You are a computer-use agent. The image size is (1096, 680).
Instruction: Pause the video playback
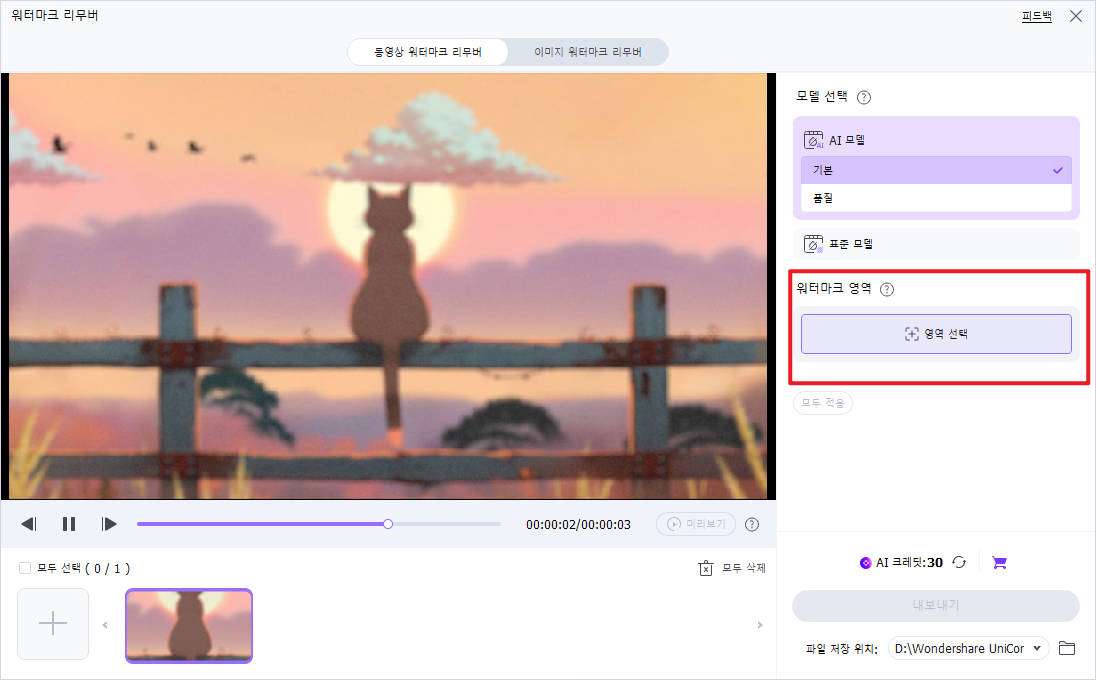point(68,523)
